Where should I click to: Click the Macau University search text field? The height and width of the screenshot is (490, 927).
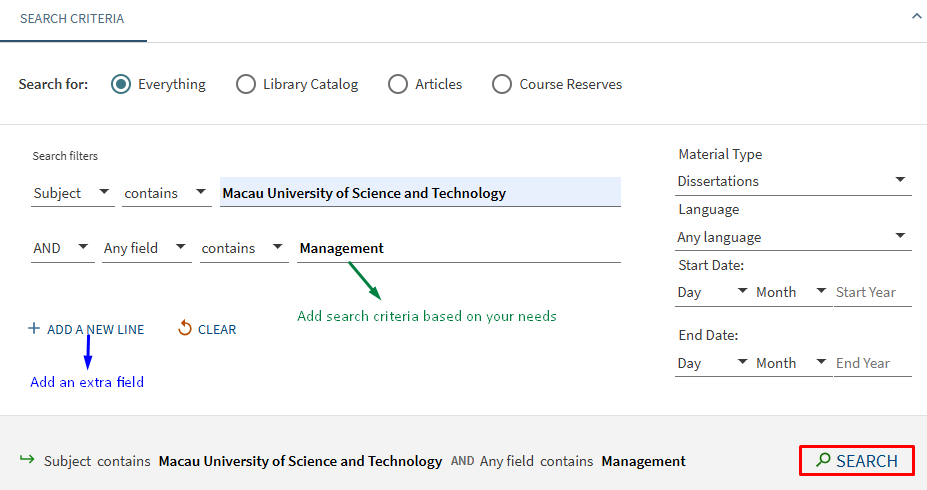click(x=420, y=193)
